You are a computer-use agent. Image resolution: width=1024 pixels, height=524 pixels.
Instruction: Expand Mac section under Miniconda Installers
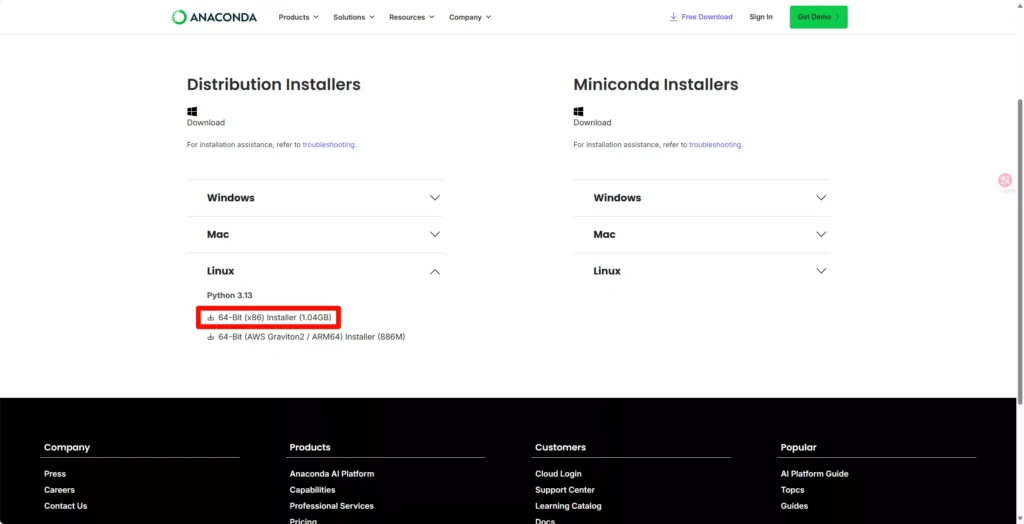821,234
